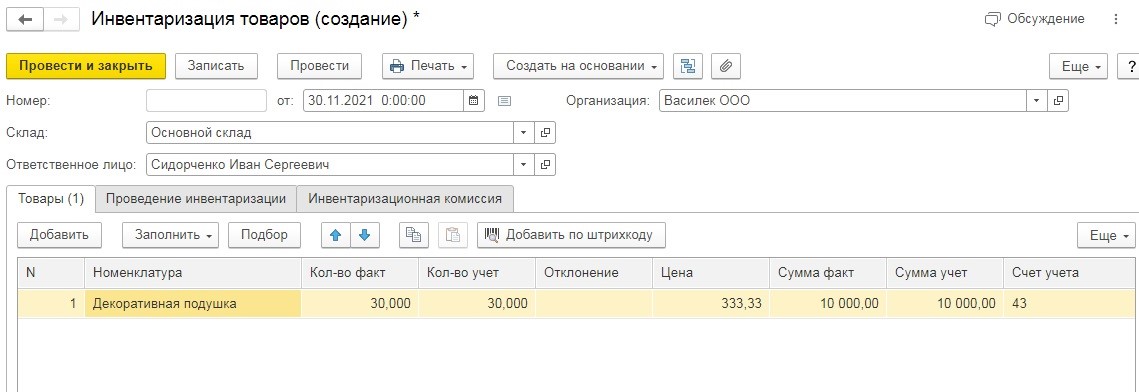Move row down with blue arrow
The image size is (1139, 392).
tap(365, 234)
